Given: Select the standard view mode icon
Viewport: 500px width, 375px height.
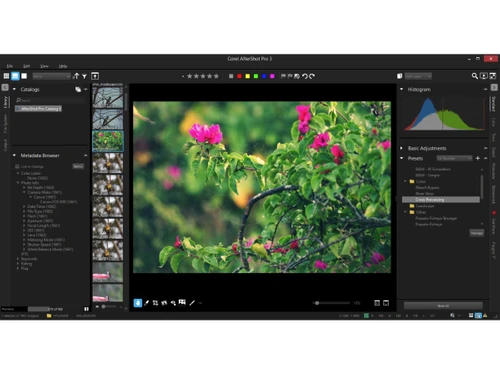Looking at the screenshot, I should point(15,76).
